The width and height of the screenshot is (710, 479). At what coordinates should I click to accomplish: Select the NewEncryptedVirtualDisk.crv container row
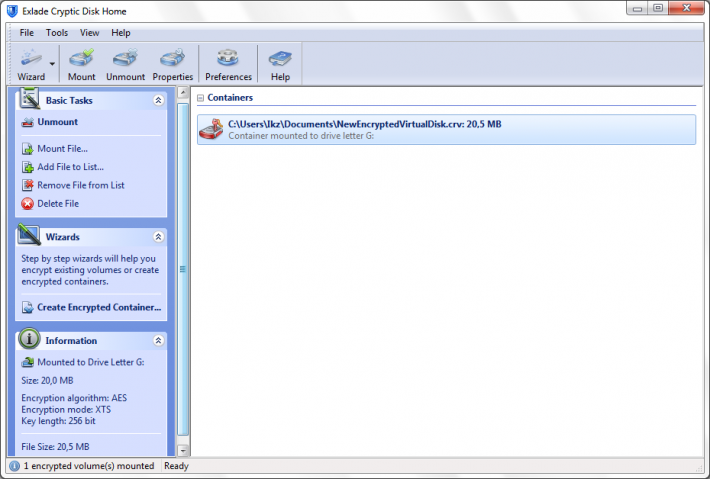(446, 129)
